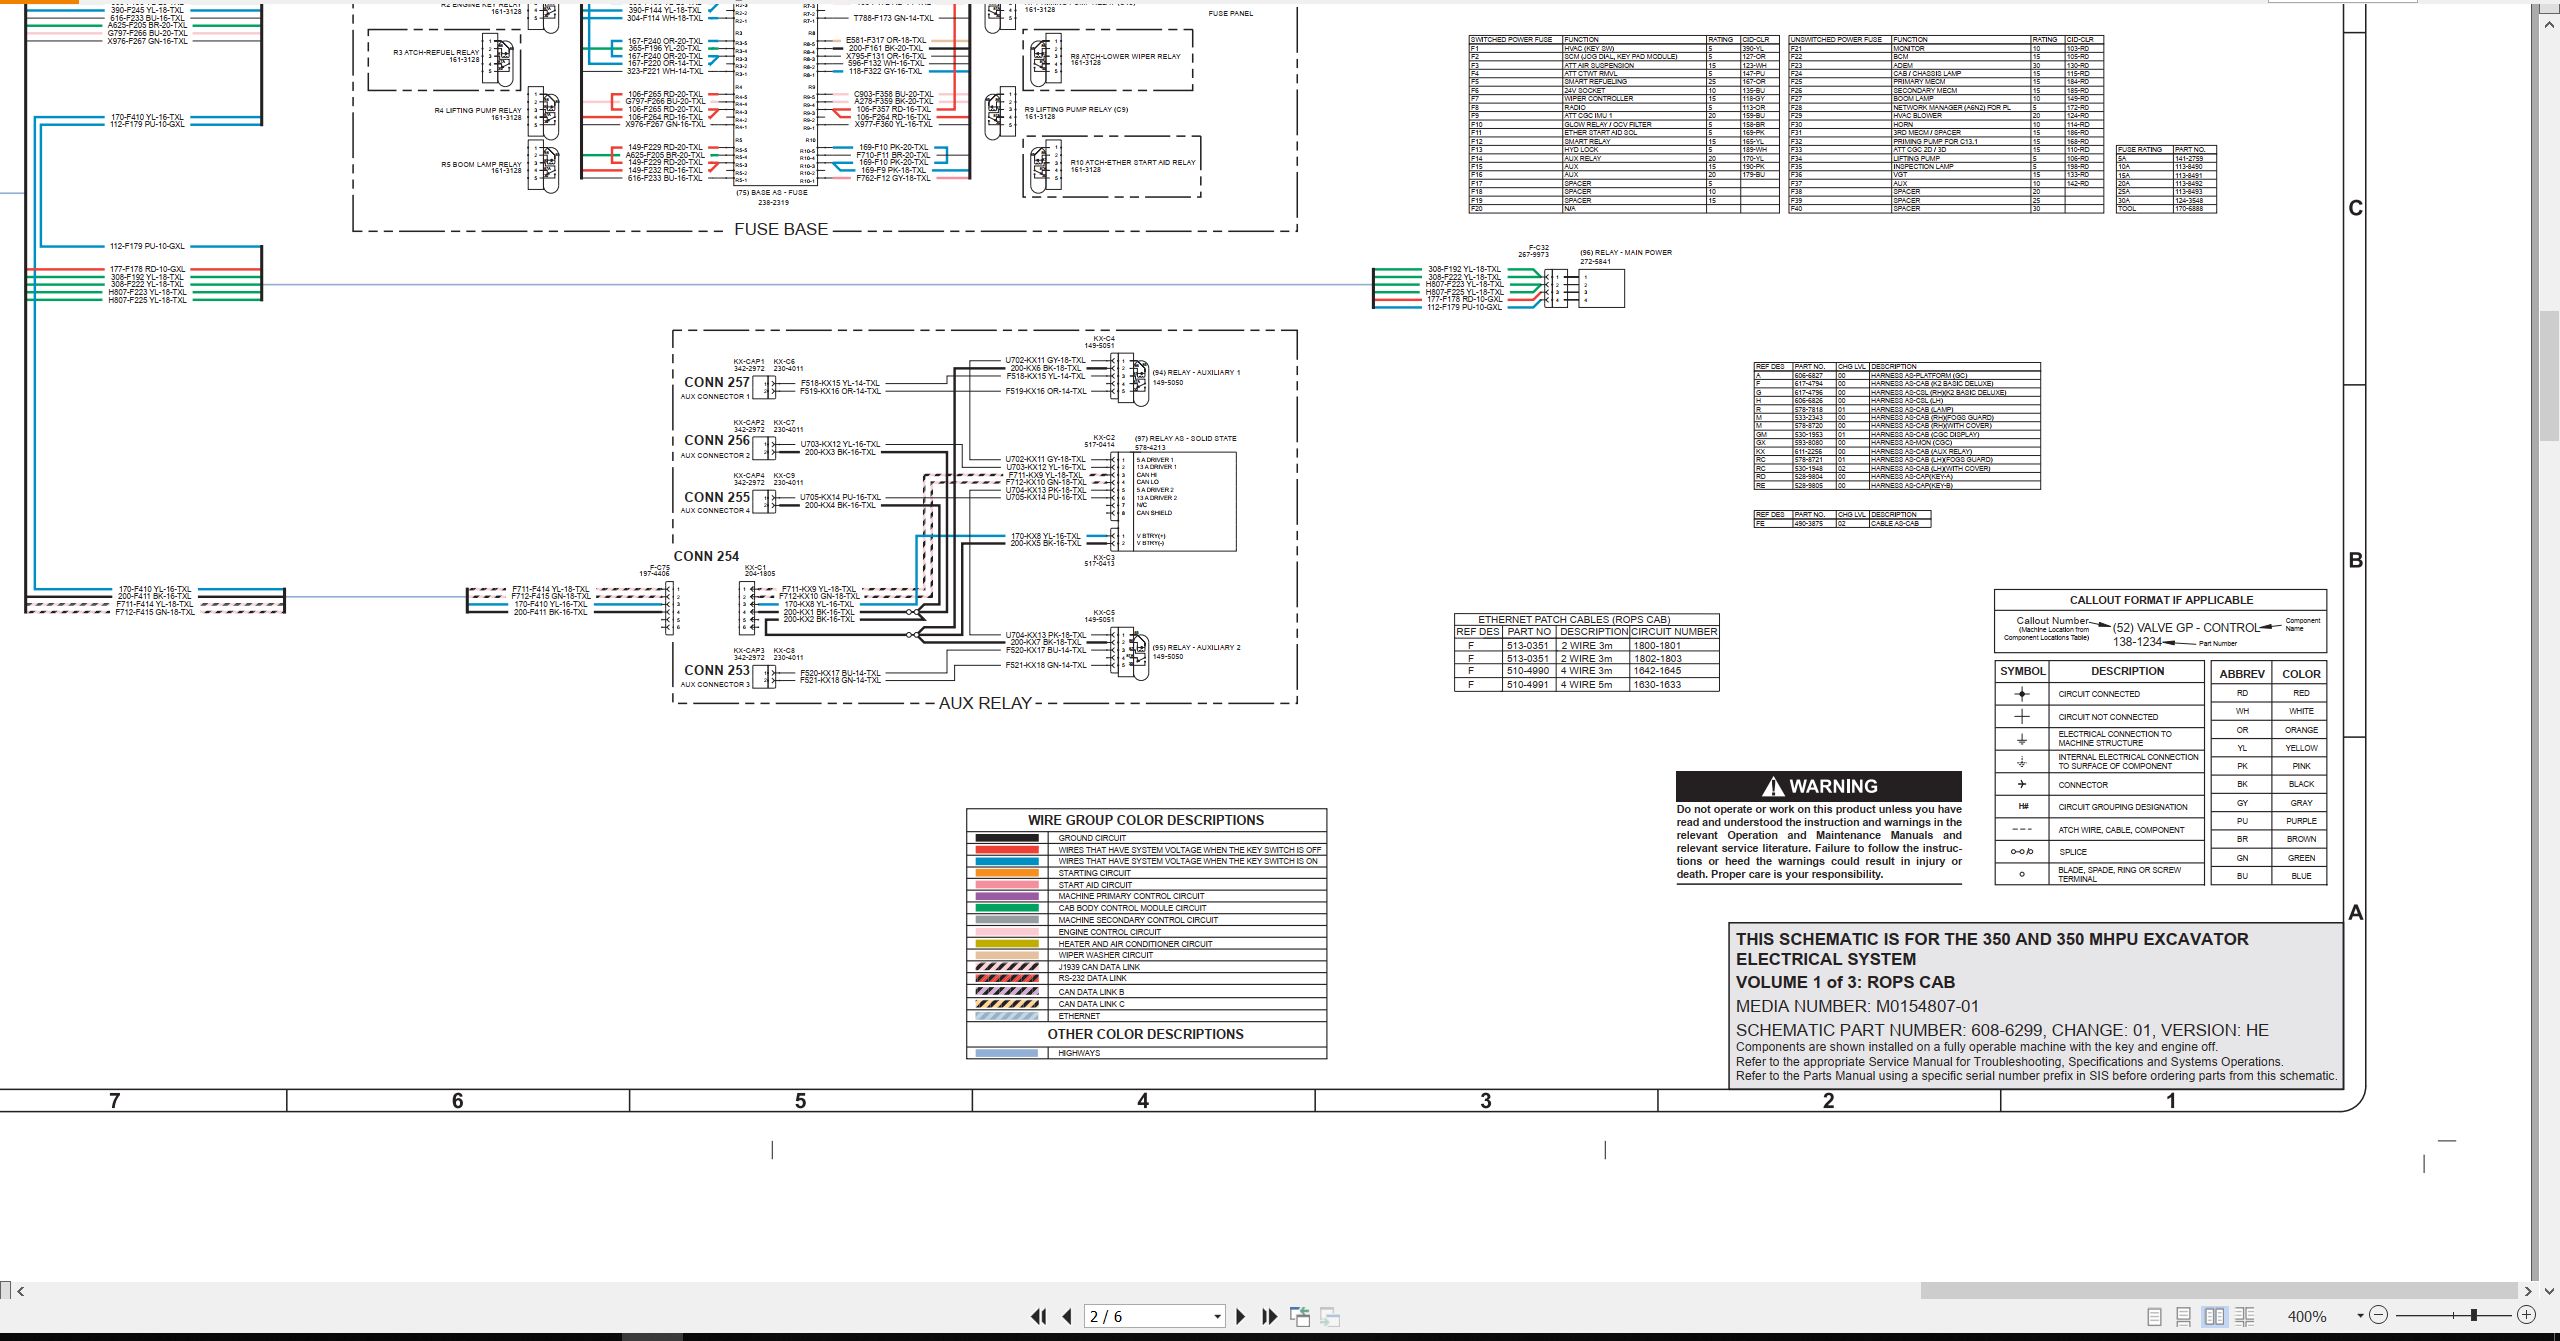This screenshot has width=2560, height=1341.
Task: Click the VOLUME 1 of 3: ROPS CAB title
Action: [1845, 982]
